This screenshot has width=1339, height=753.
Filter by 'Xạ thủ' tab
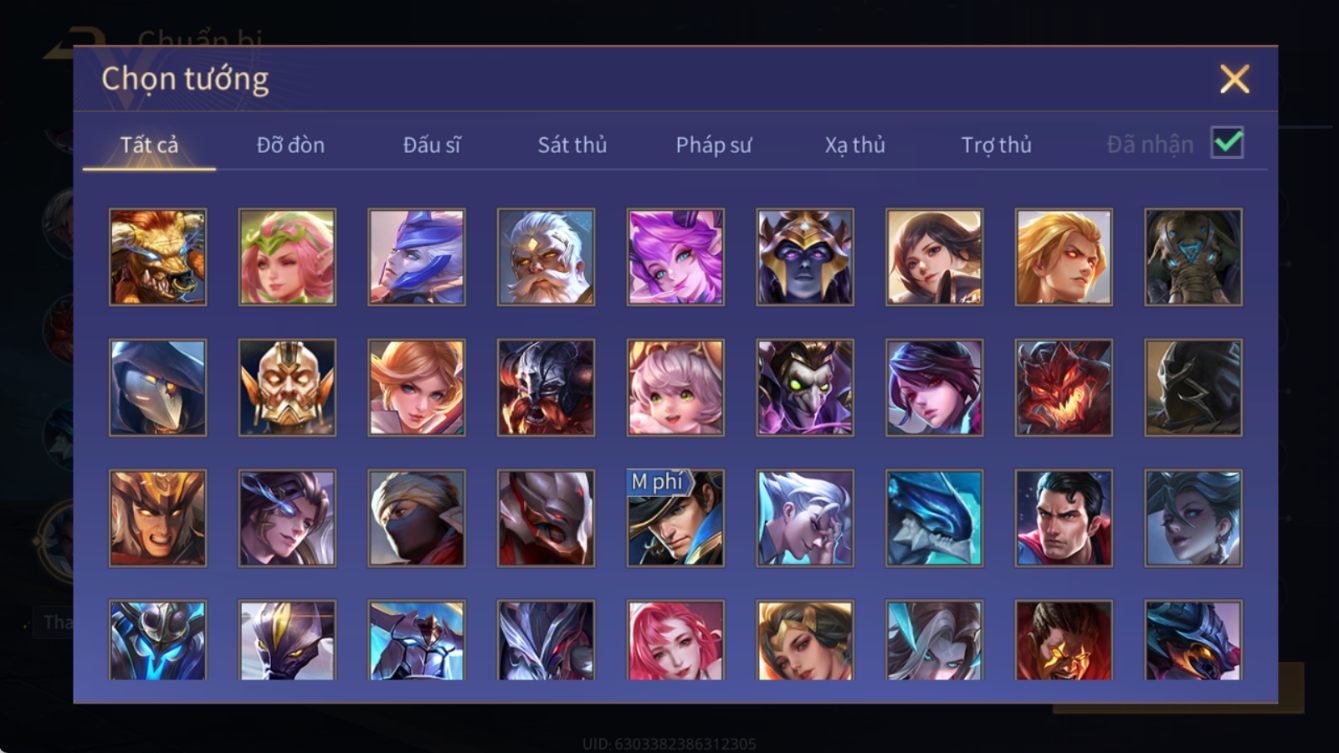(x=855, y=145)
